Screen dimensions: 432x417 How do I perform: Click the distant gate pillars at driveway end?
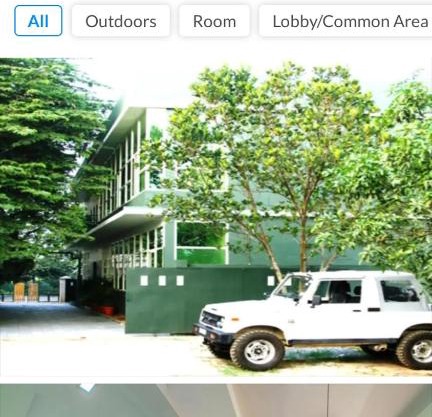(x=26, y=291)
